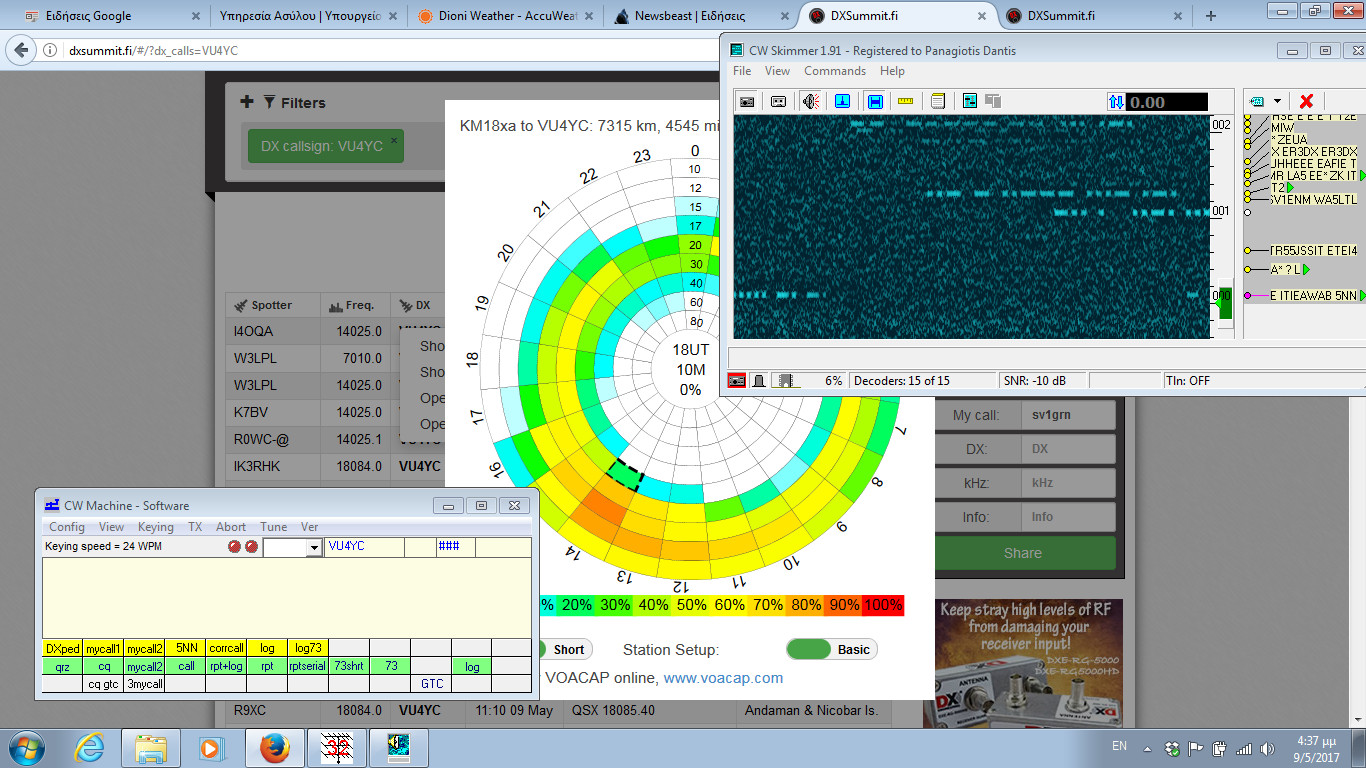Click the 100% red legend swatch
This screenshot has width=1366, height=768.
pos(883,605)
